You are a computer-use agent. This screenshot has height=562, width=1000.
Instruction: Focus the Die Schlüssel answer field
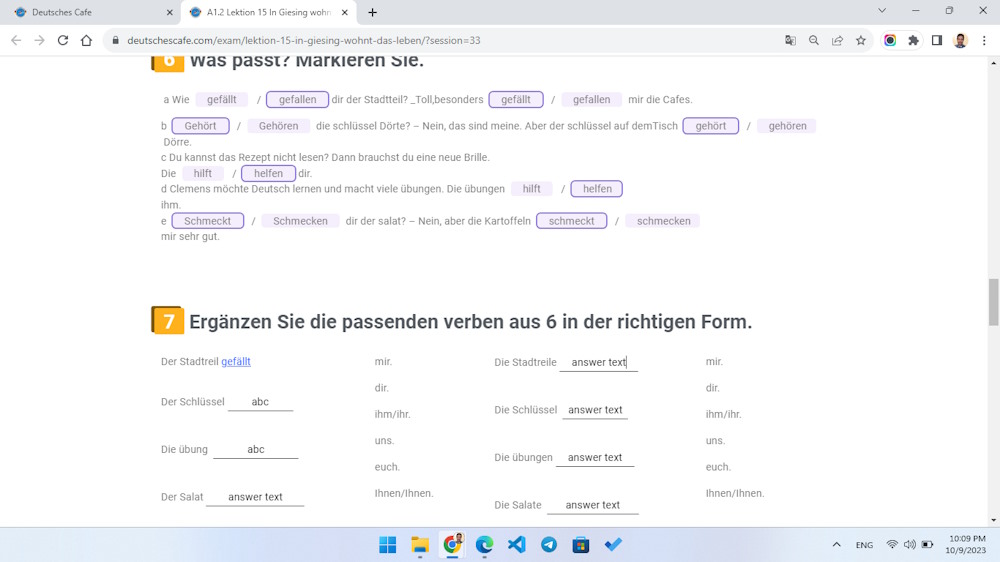(595, 410)
